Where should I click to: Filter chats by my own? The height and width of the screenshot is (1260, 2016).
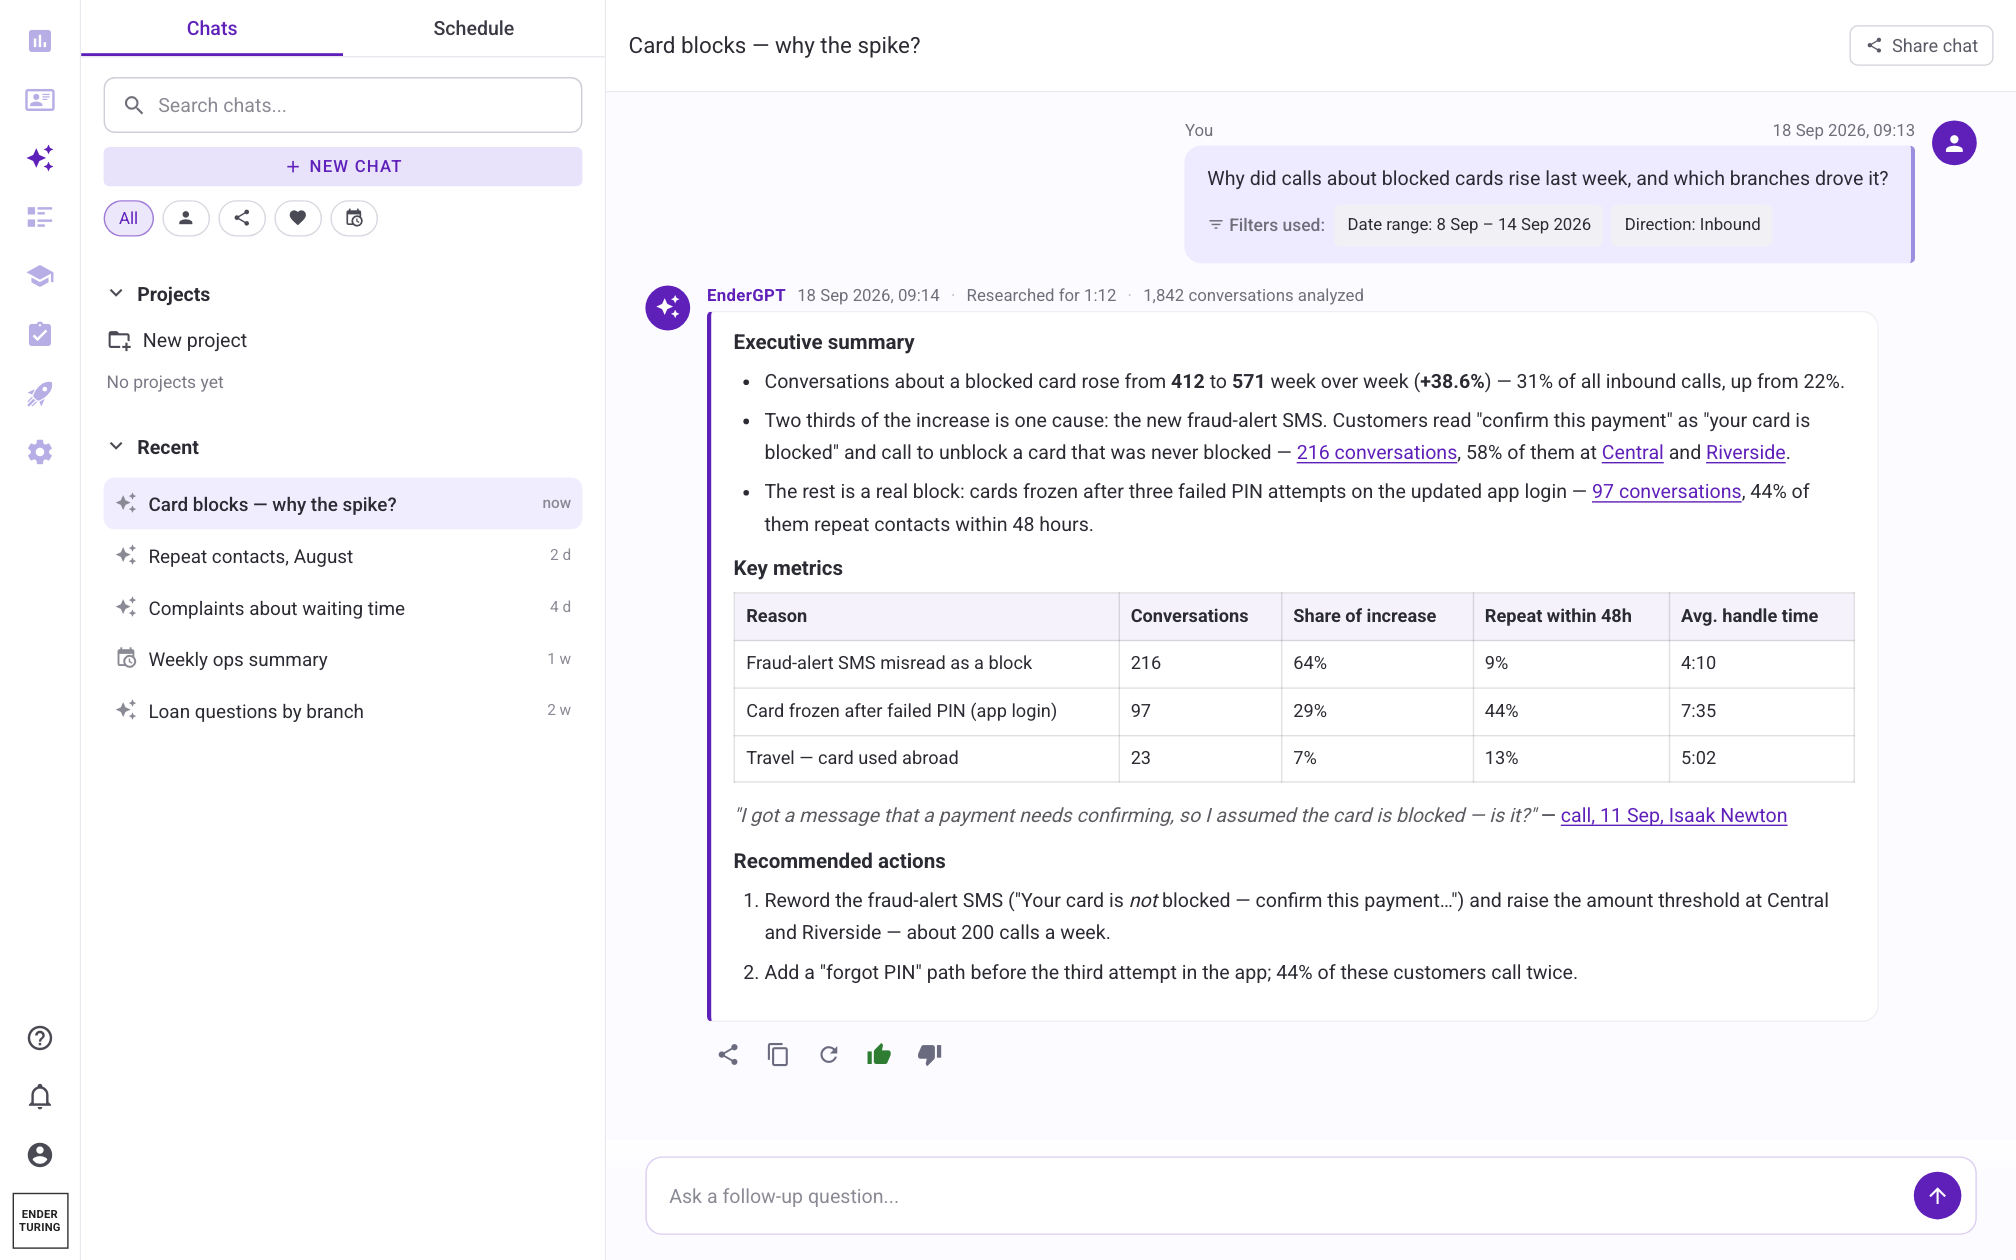186,218
